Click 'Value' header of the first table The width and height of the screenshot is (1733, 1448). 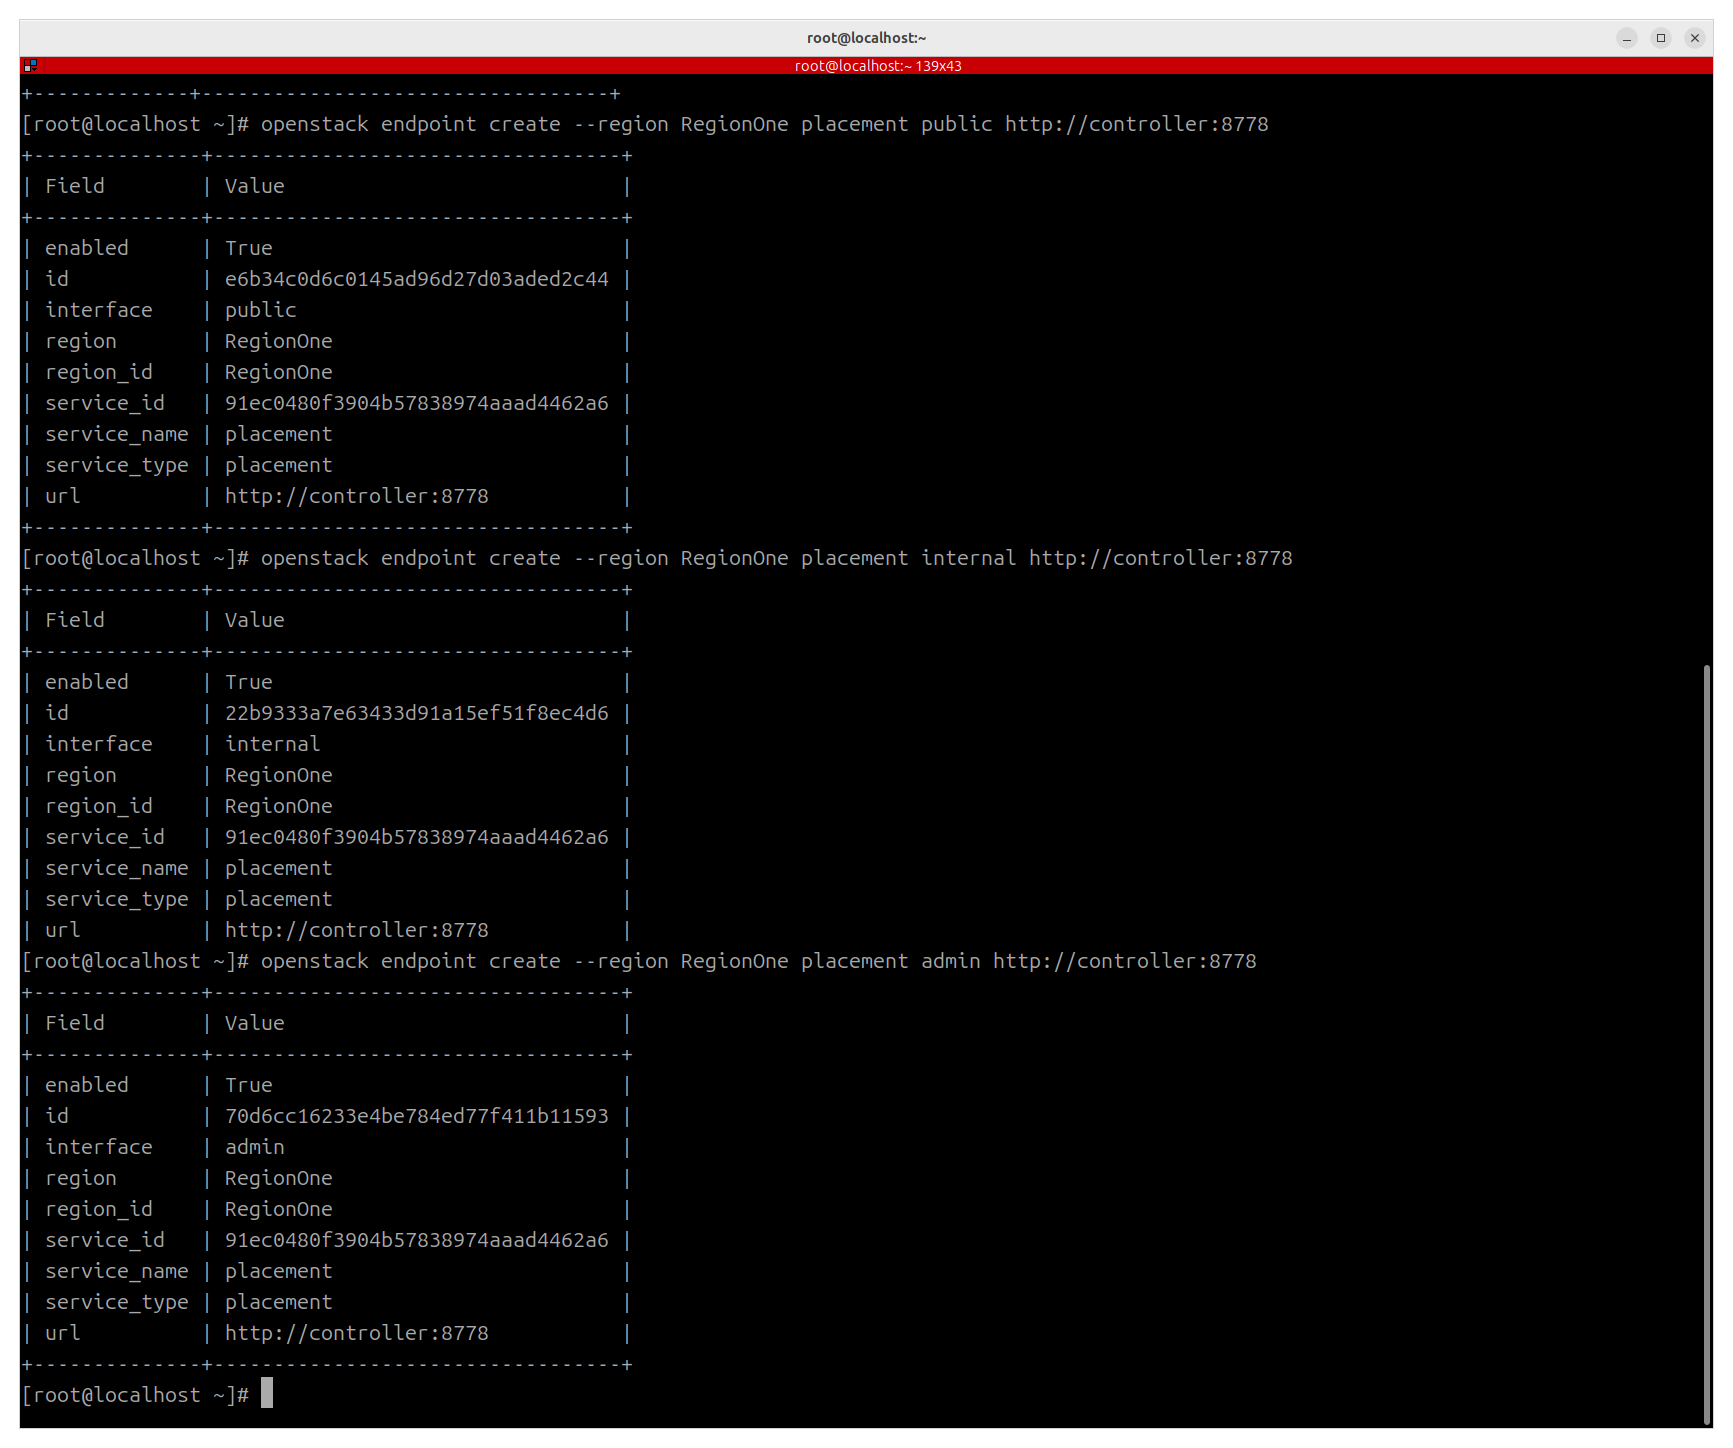click(x=254, y=186)
